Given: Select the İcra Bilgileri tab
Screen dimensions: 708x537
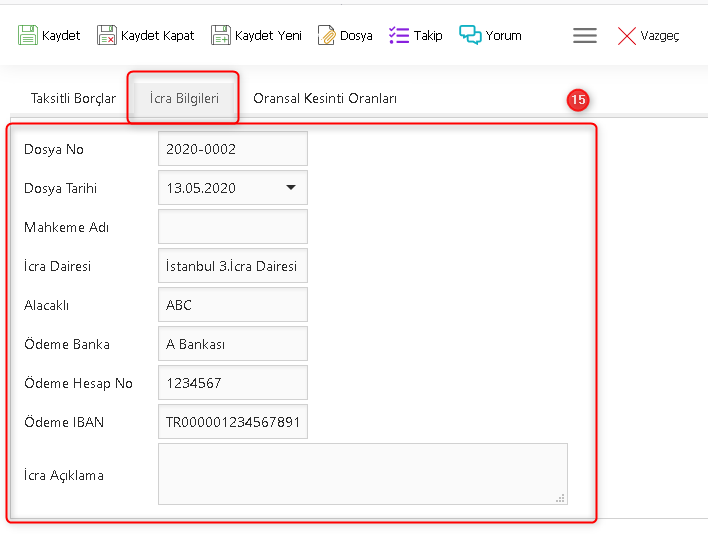Looking at the screenshot, I should pos(183,98).
